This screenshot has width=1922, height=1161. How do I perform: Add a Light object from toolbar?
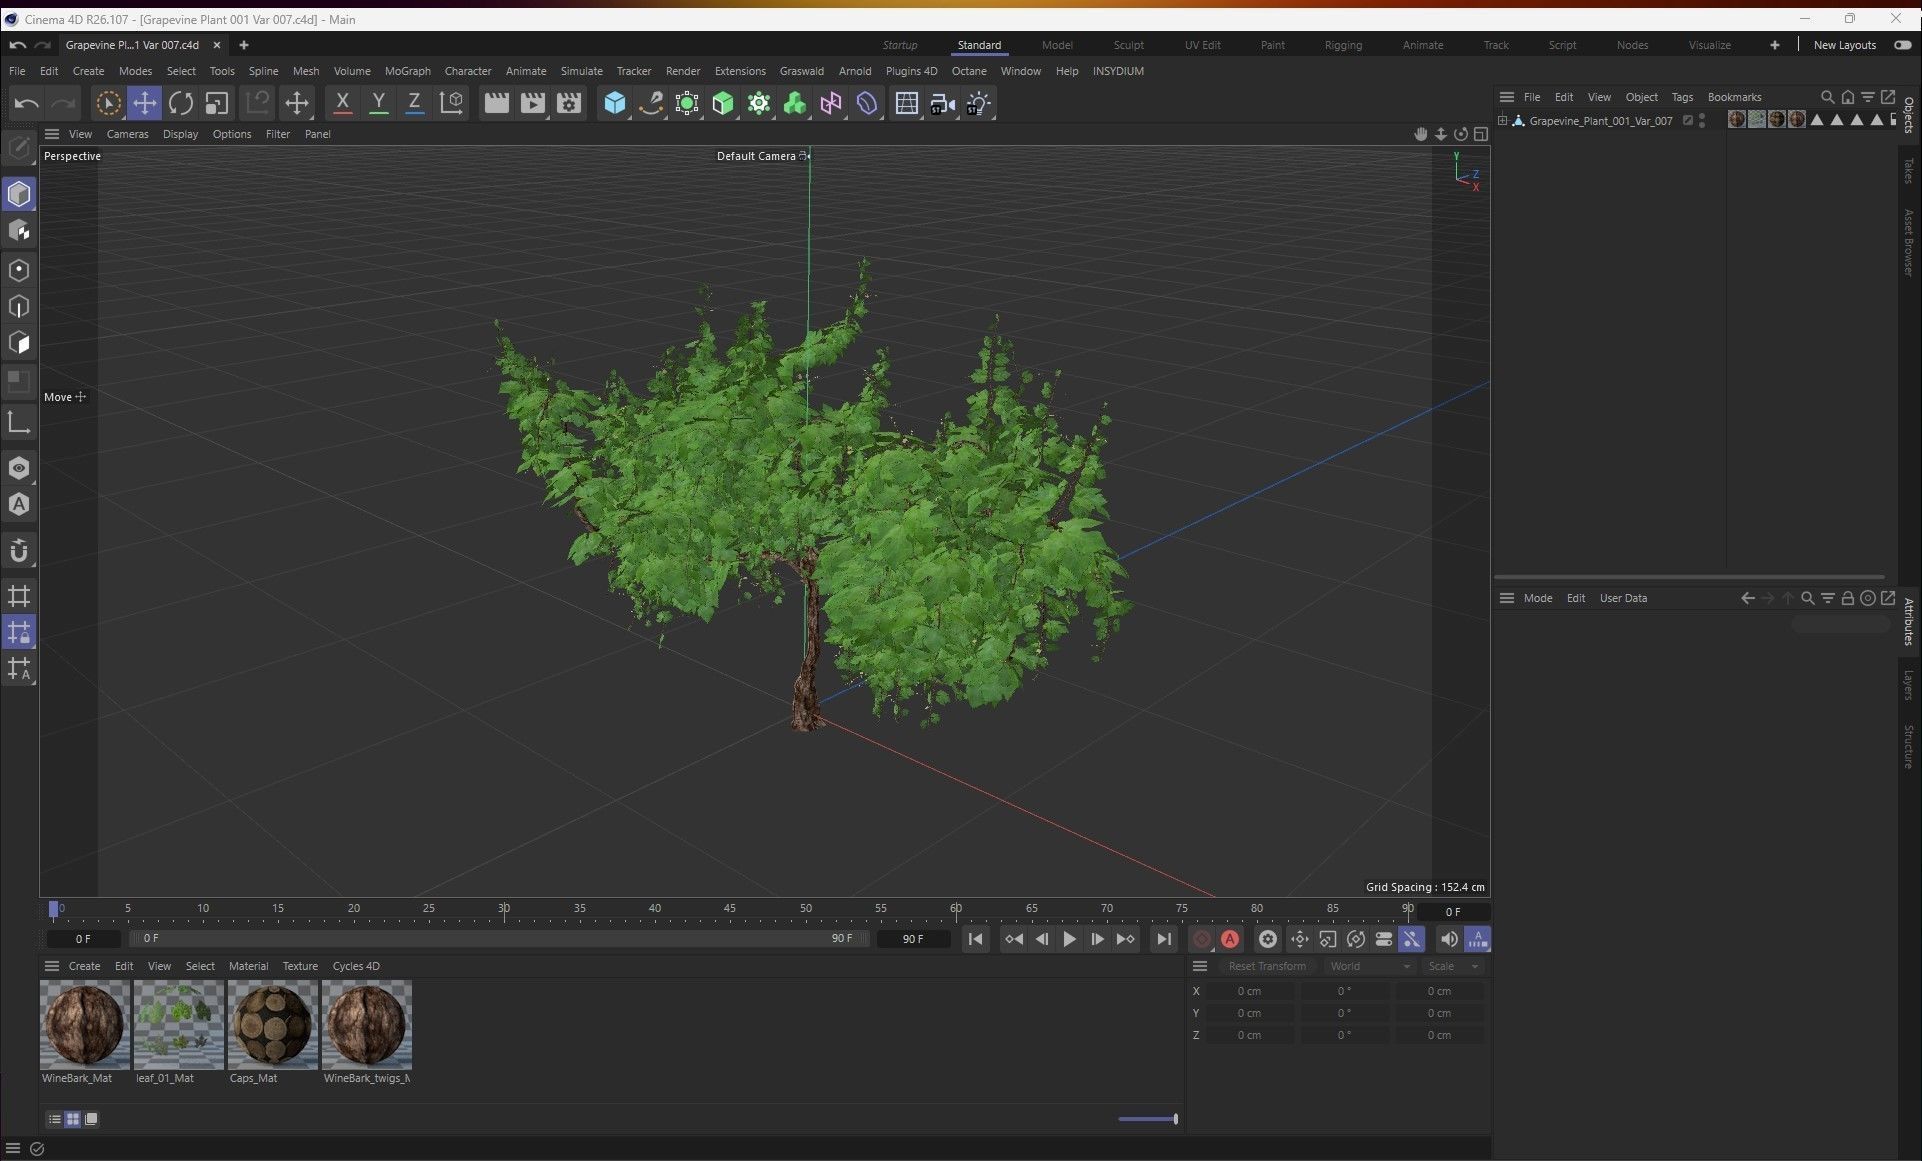(978, 103)
